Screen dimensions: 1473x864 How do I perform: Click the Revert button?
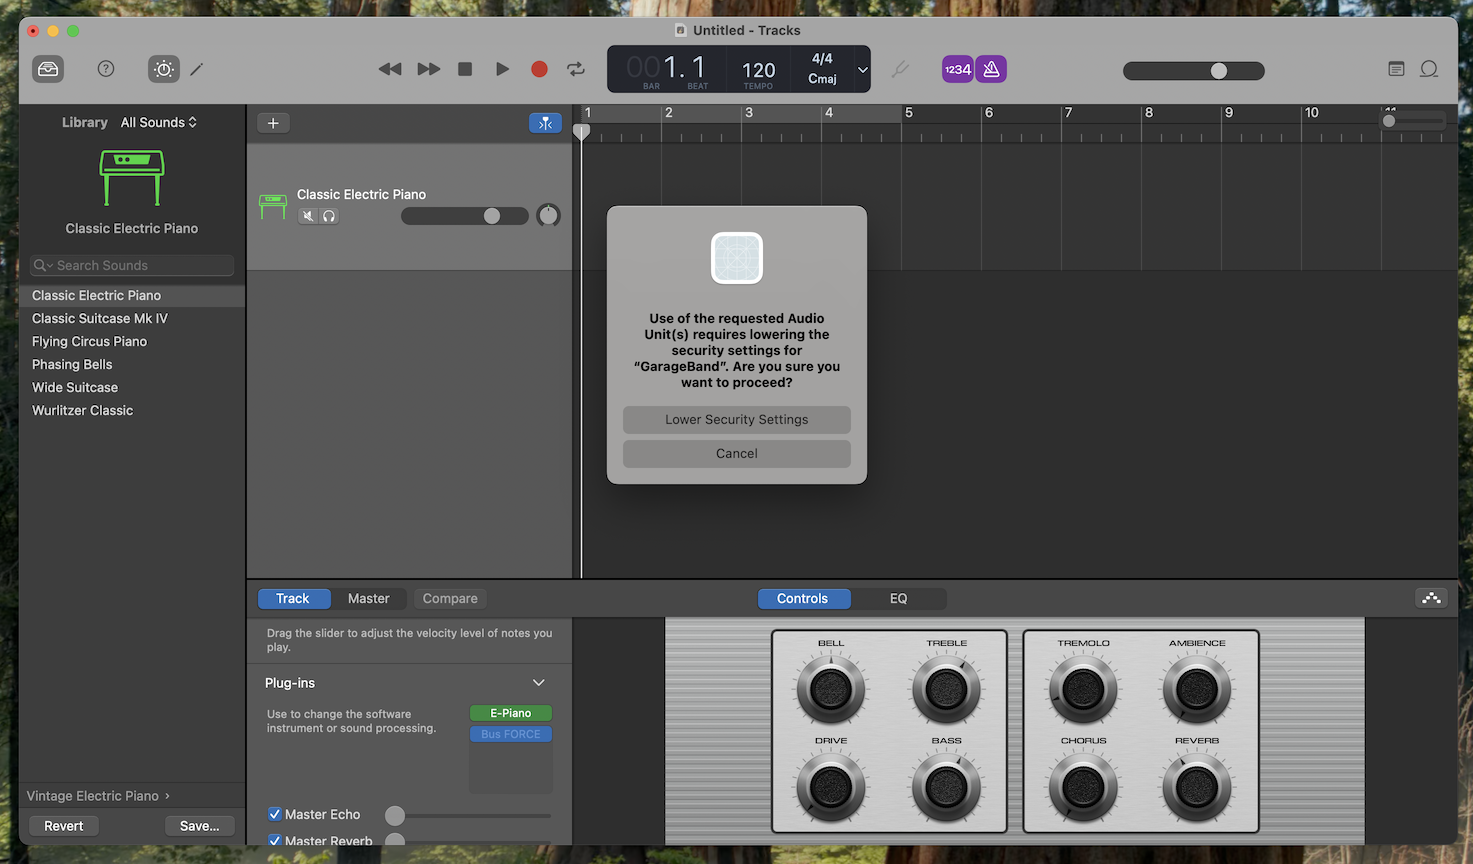(64, 826)
